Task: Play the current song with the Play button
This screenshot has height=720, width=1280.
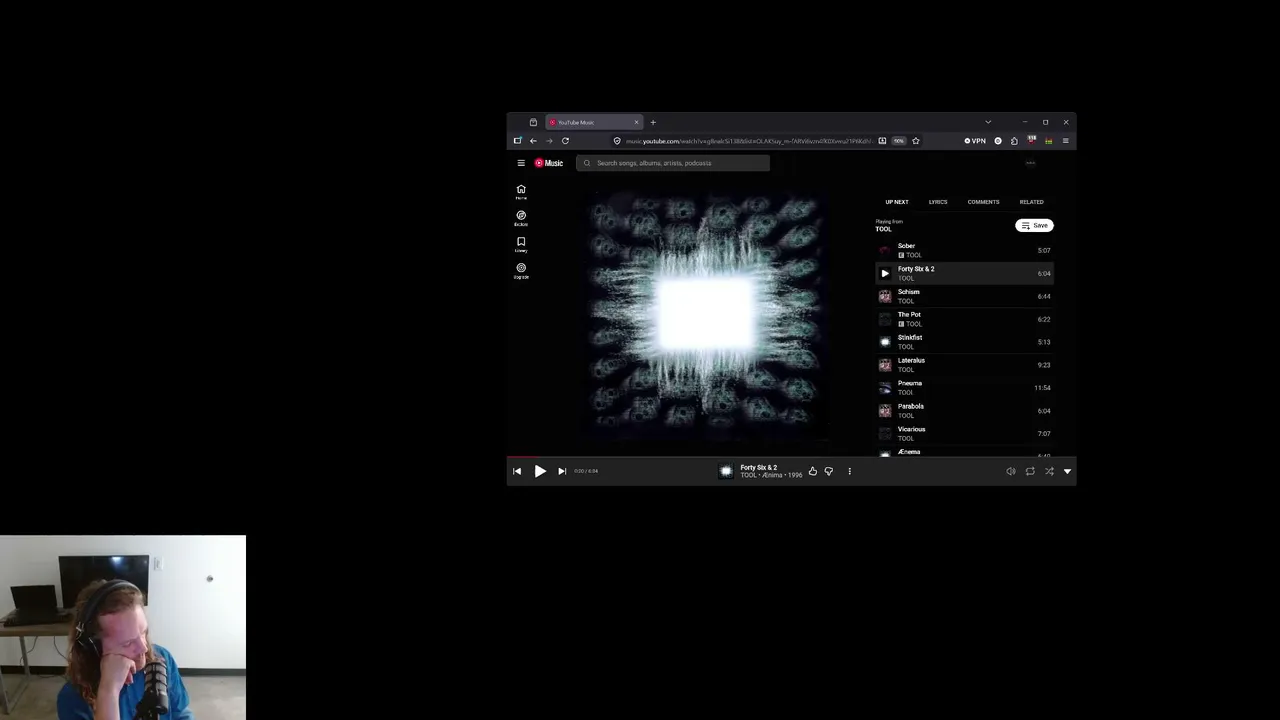Action: tap(540, 471)
